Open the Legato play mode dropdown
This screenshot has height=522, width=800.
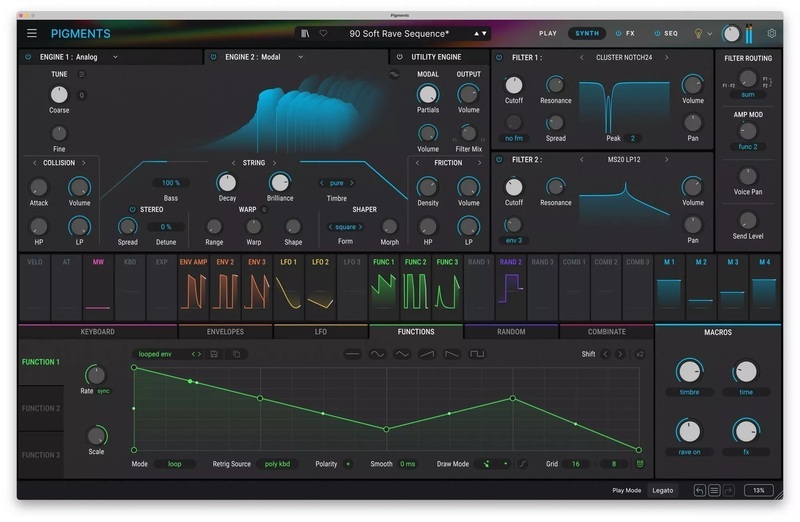pos(662,490)
